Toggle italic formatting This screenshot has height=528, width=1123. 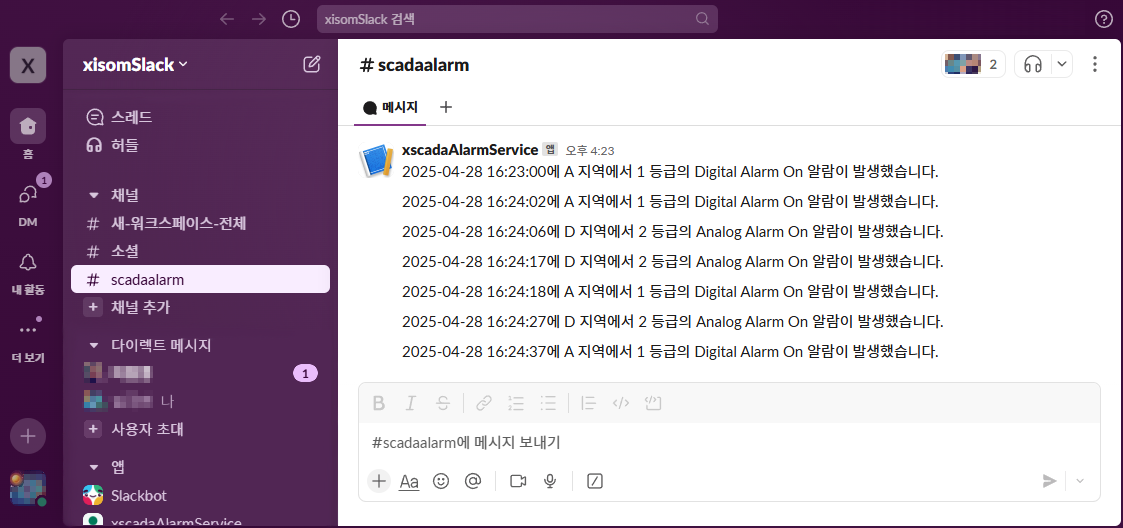(x=410, y=403)
